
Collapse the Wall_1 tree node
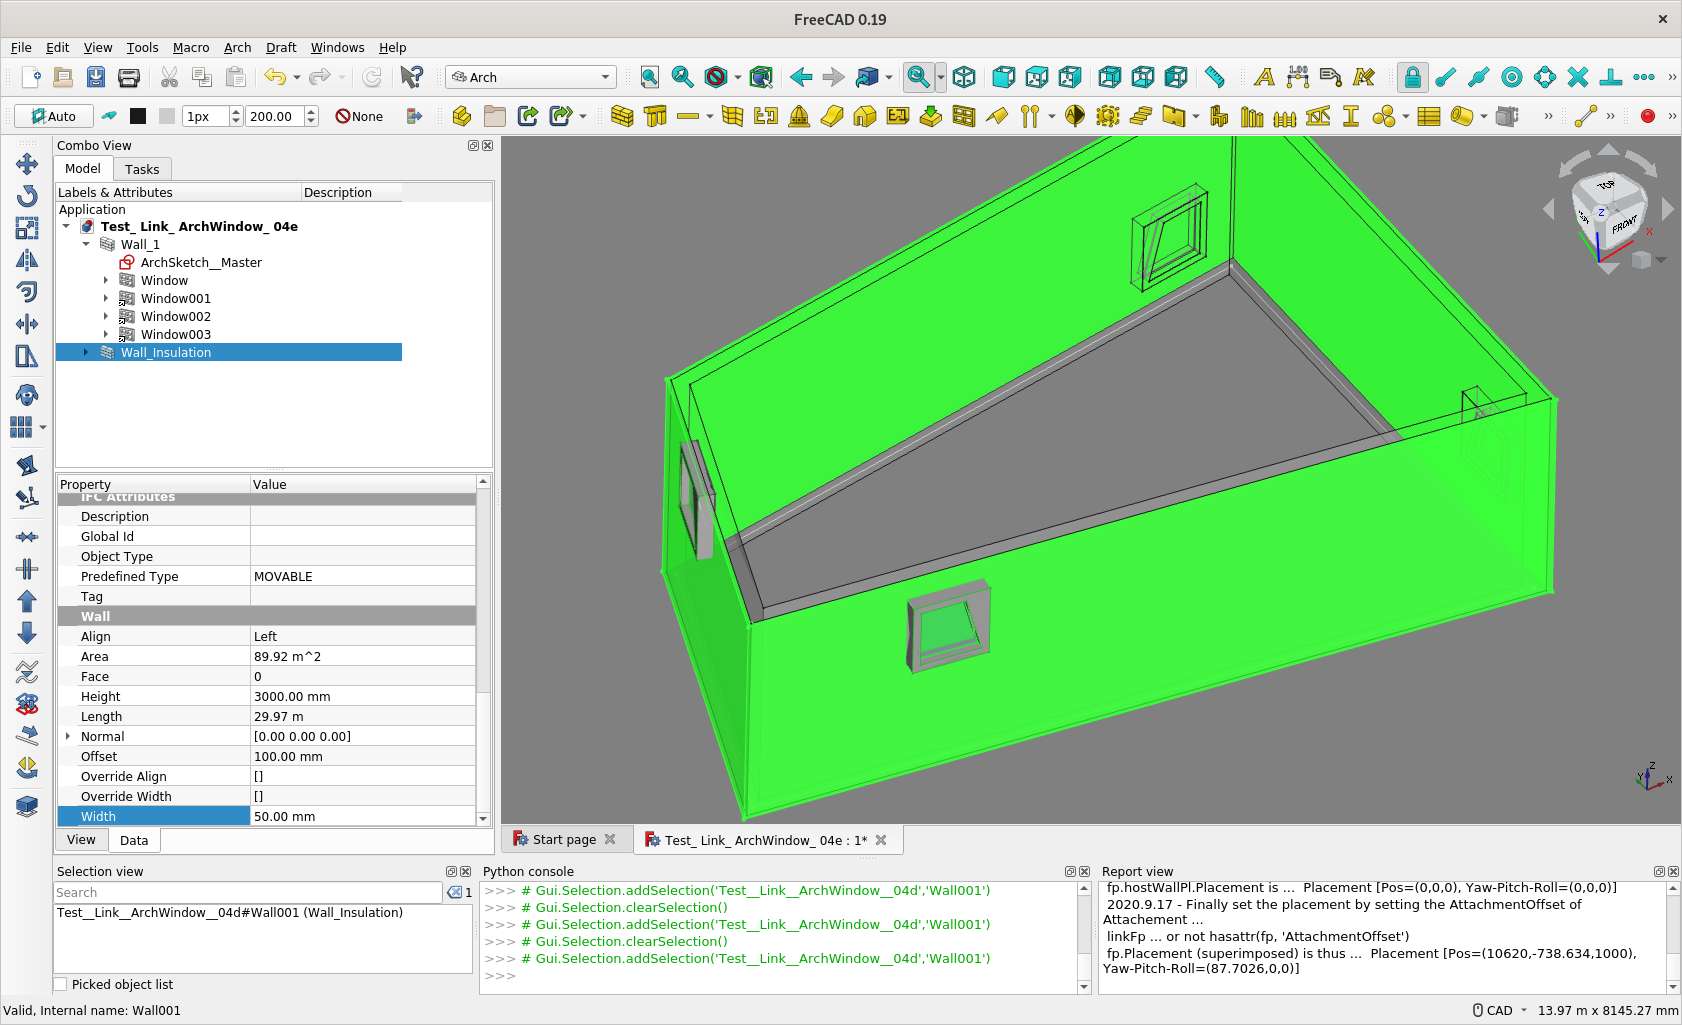[x=86, y=244]
